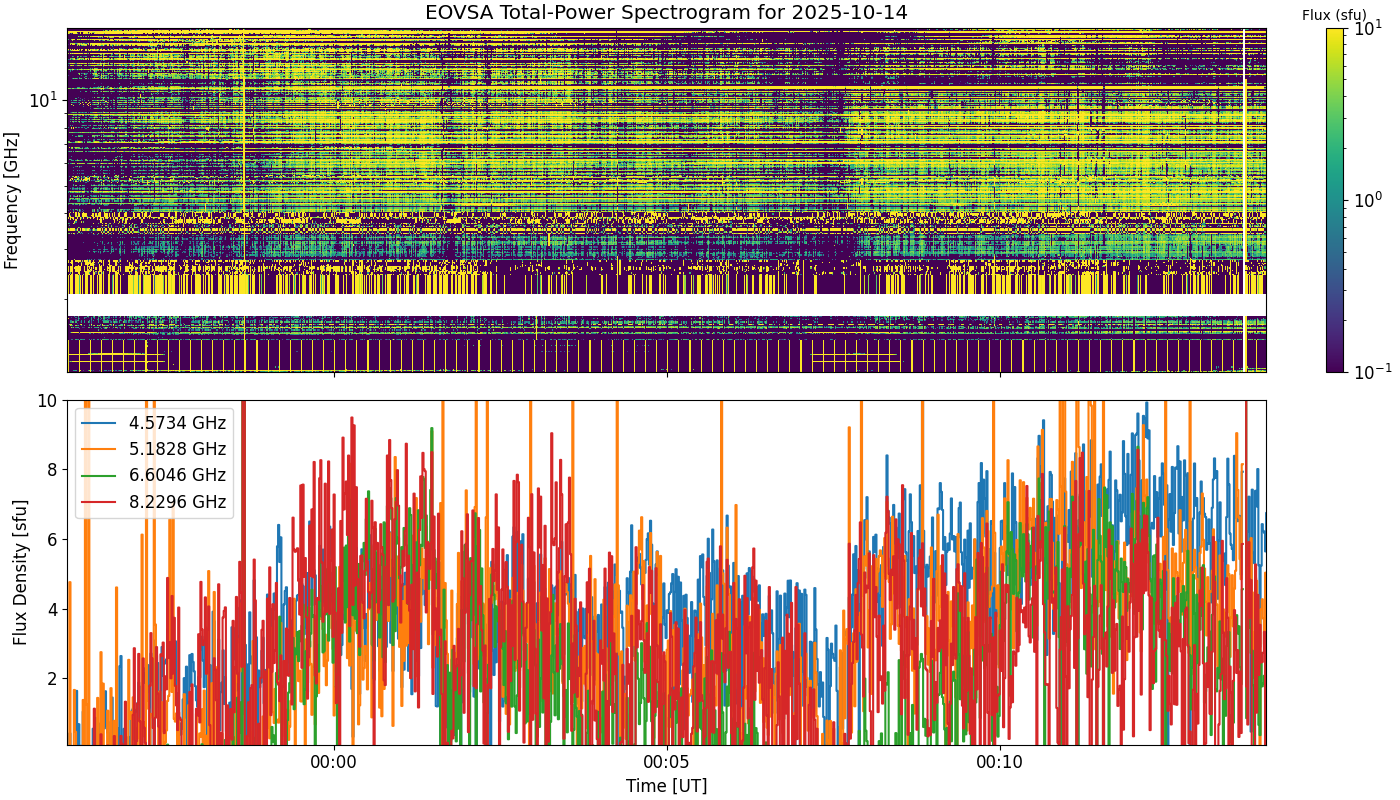Image resolution: width=1400 pixels, height=800 pixels.
Task: Click the Flux Density [sfu] axis label
Action: tap(20, 572)
